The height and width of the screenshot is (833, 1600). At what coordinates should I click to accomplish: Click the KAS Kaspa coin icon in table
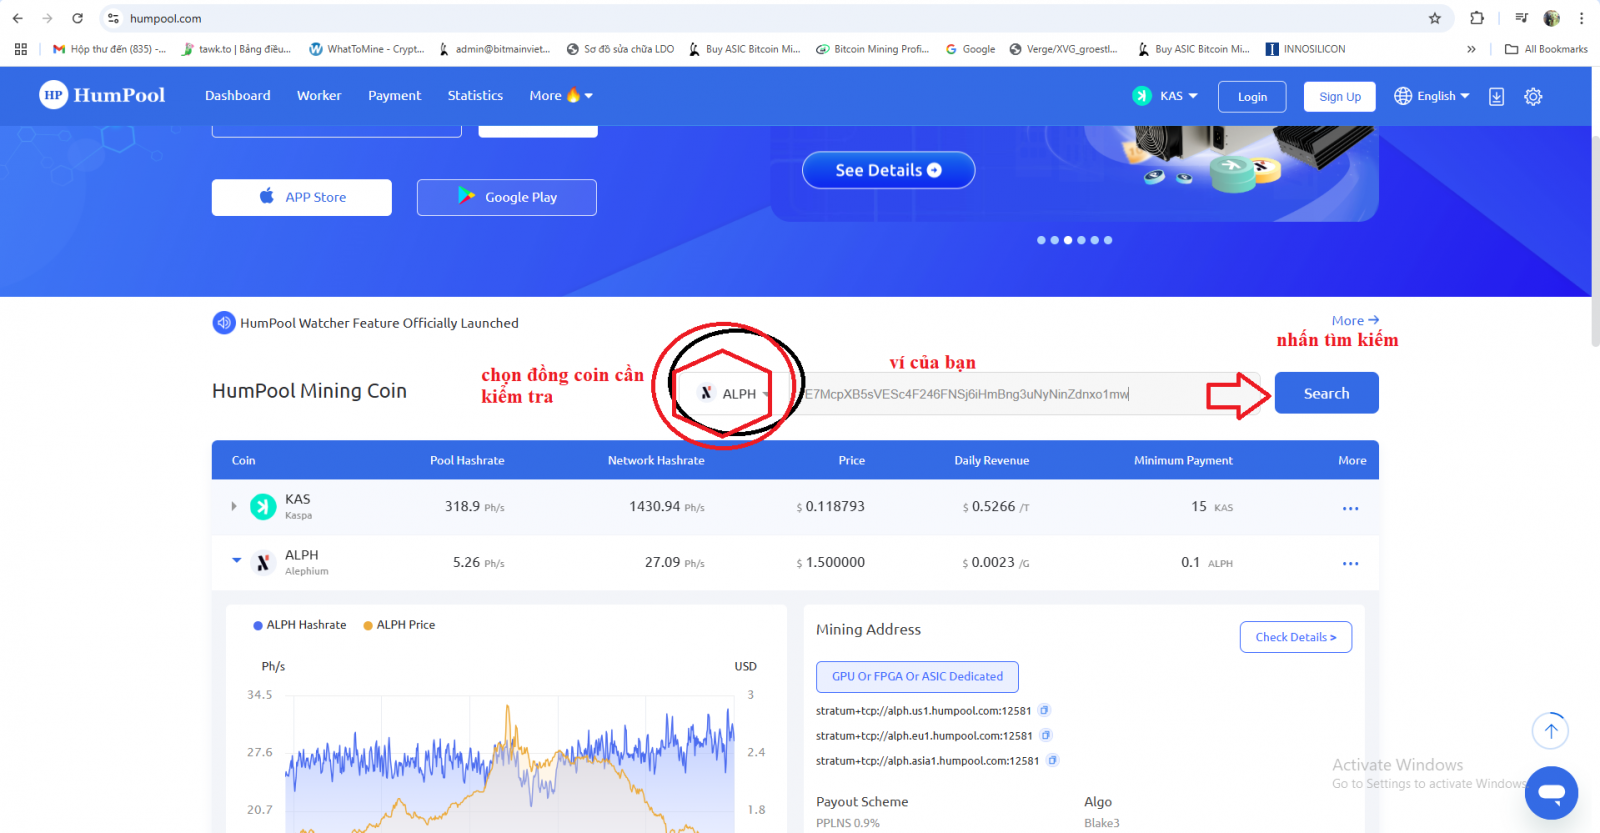coord(263,507)
